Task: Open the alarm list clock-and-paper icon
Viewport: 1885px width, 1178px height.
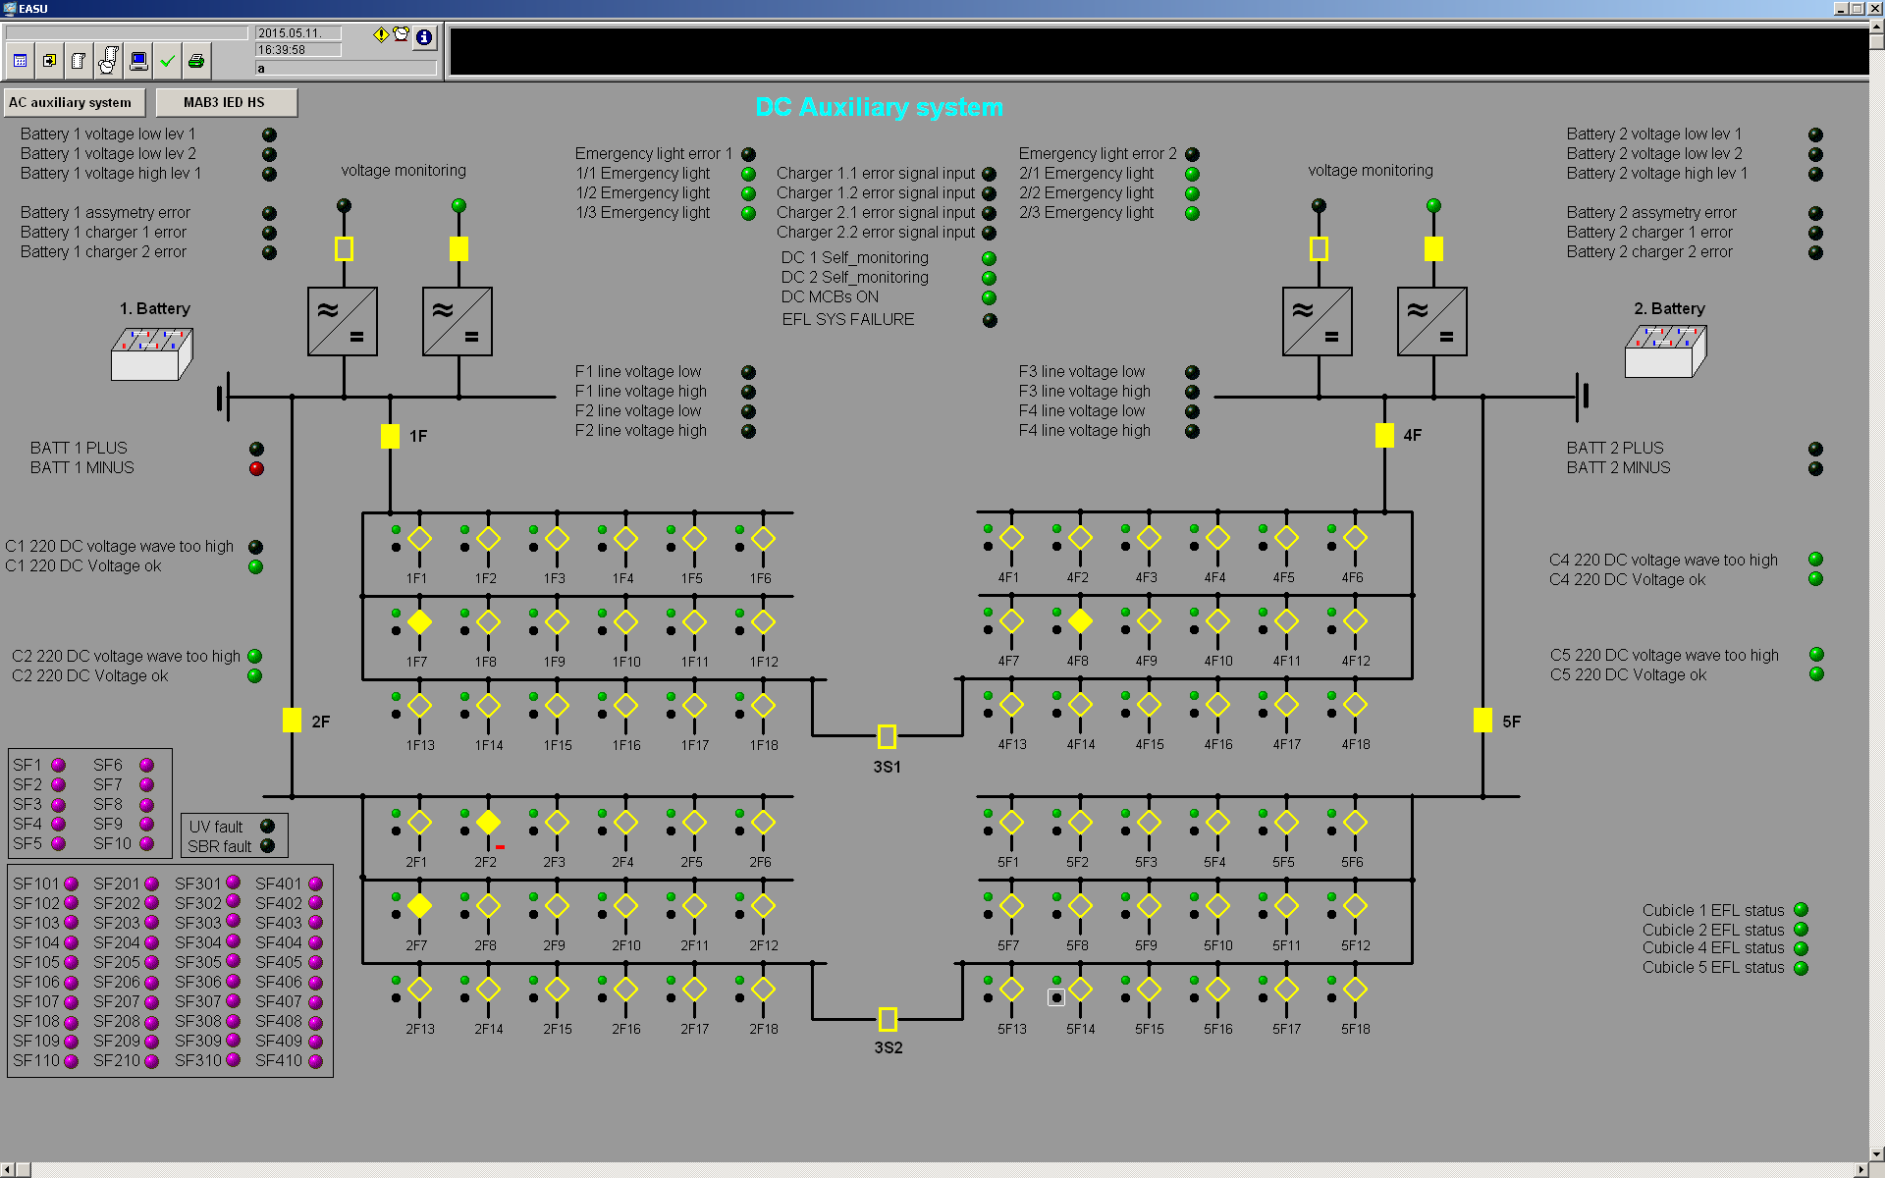Action: (109, 61)
